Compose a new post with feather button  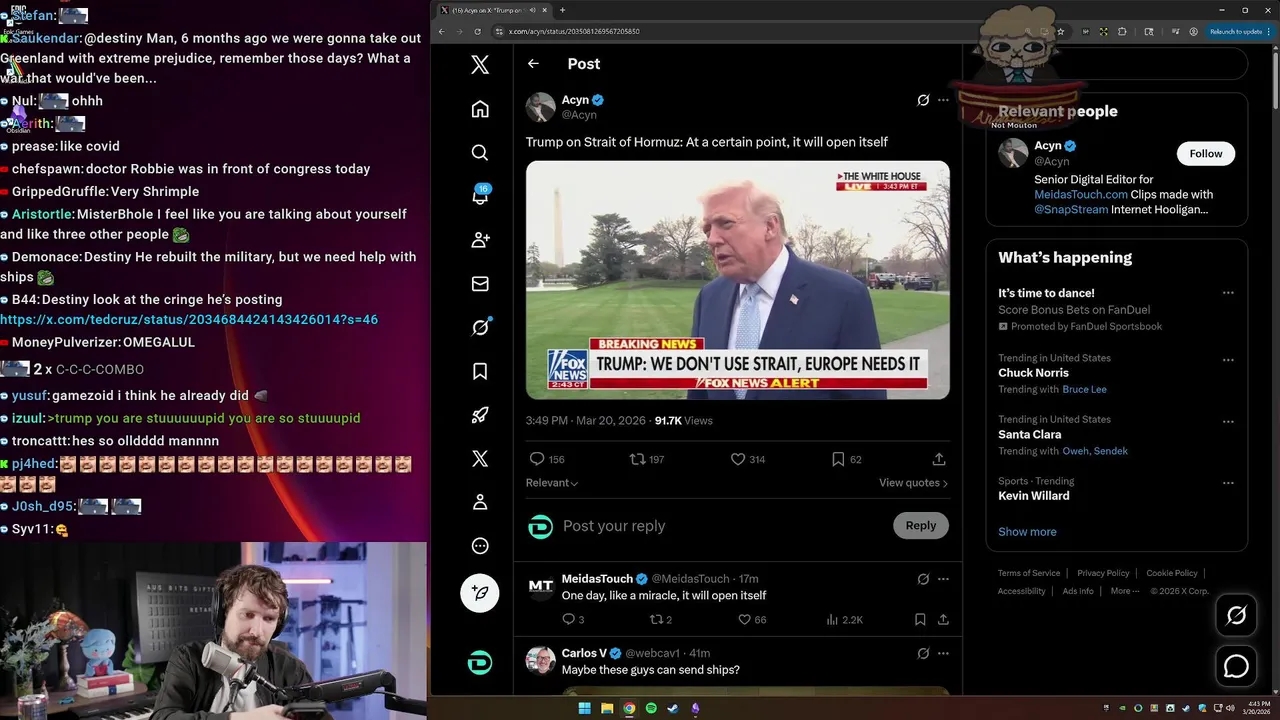[480, 593]
